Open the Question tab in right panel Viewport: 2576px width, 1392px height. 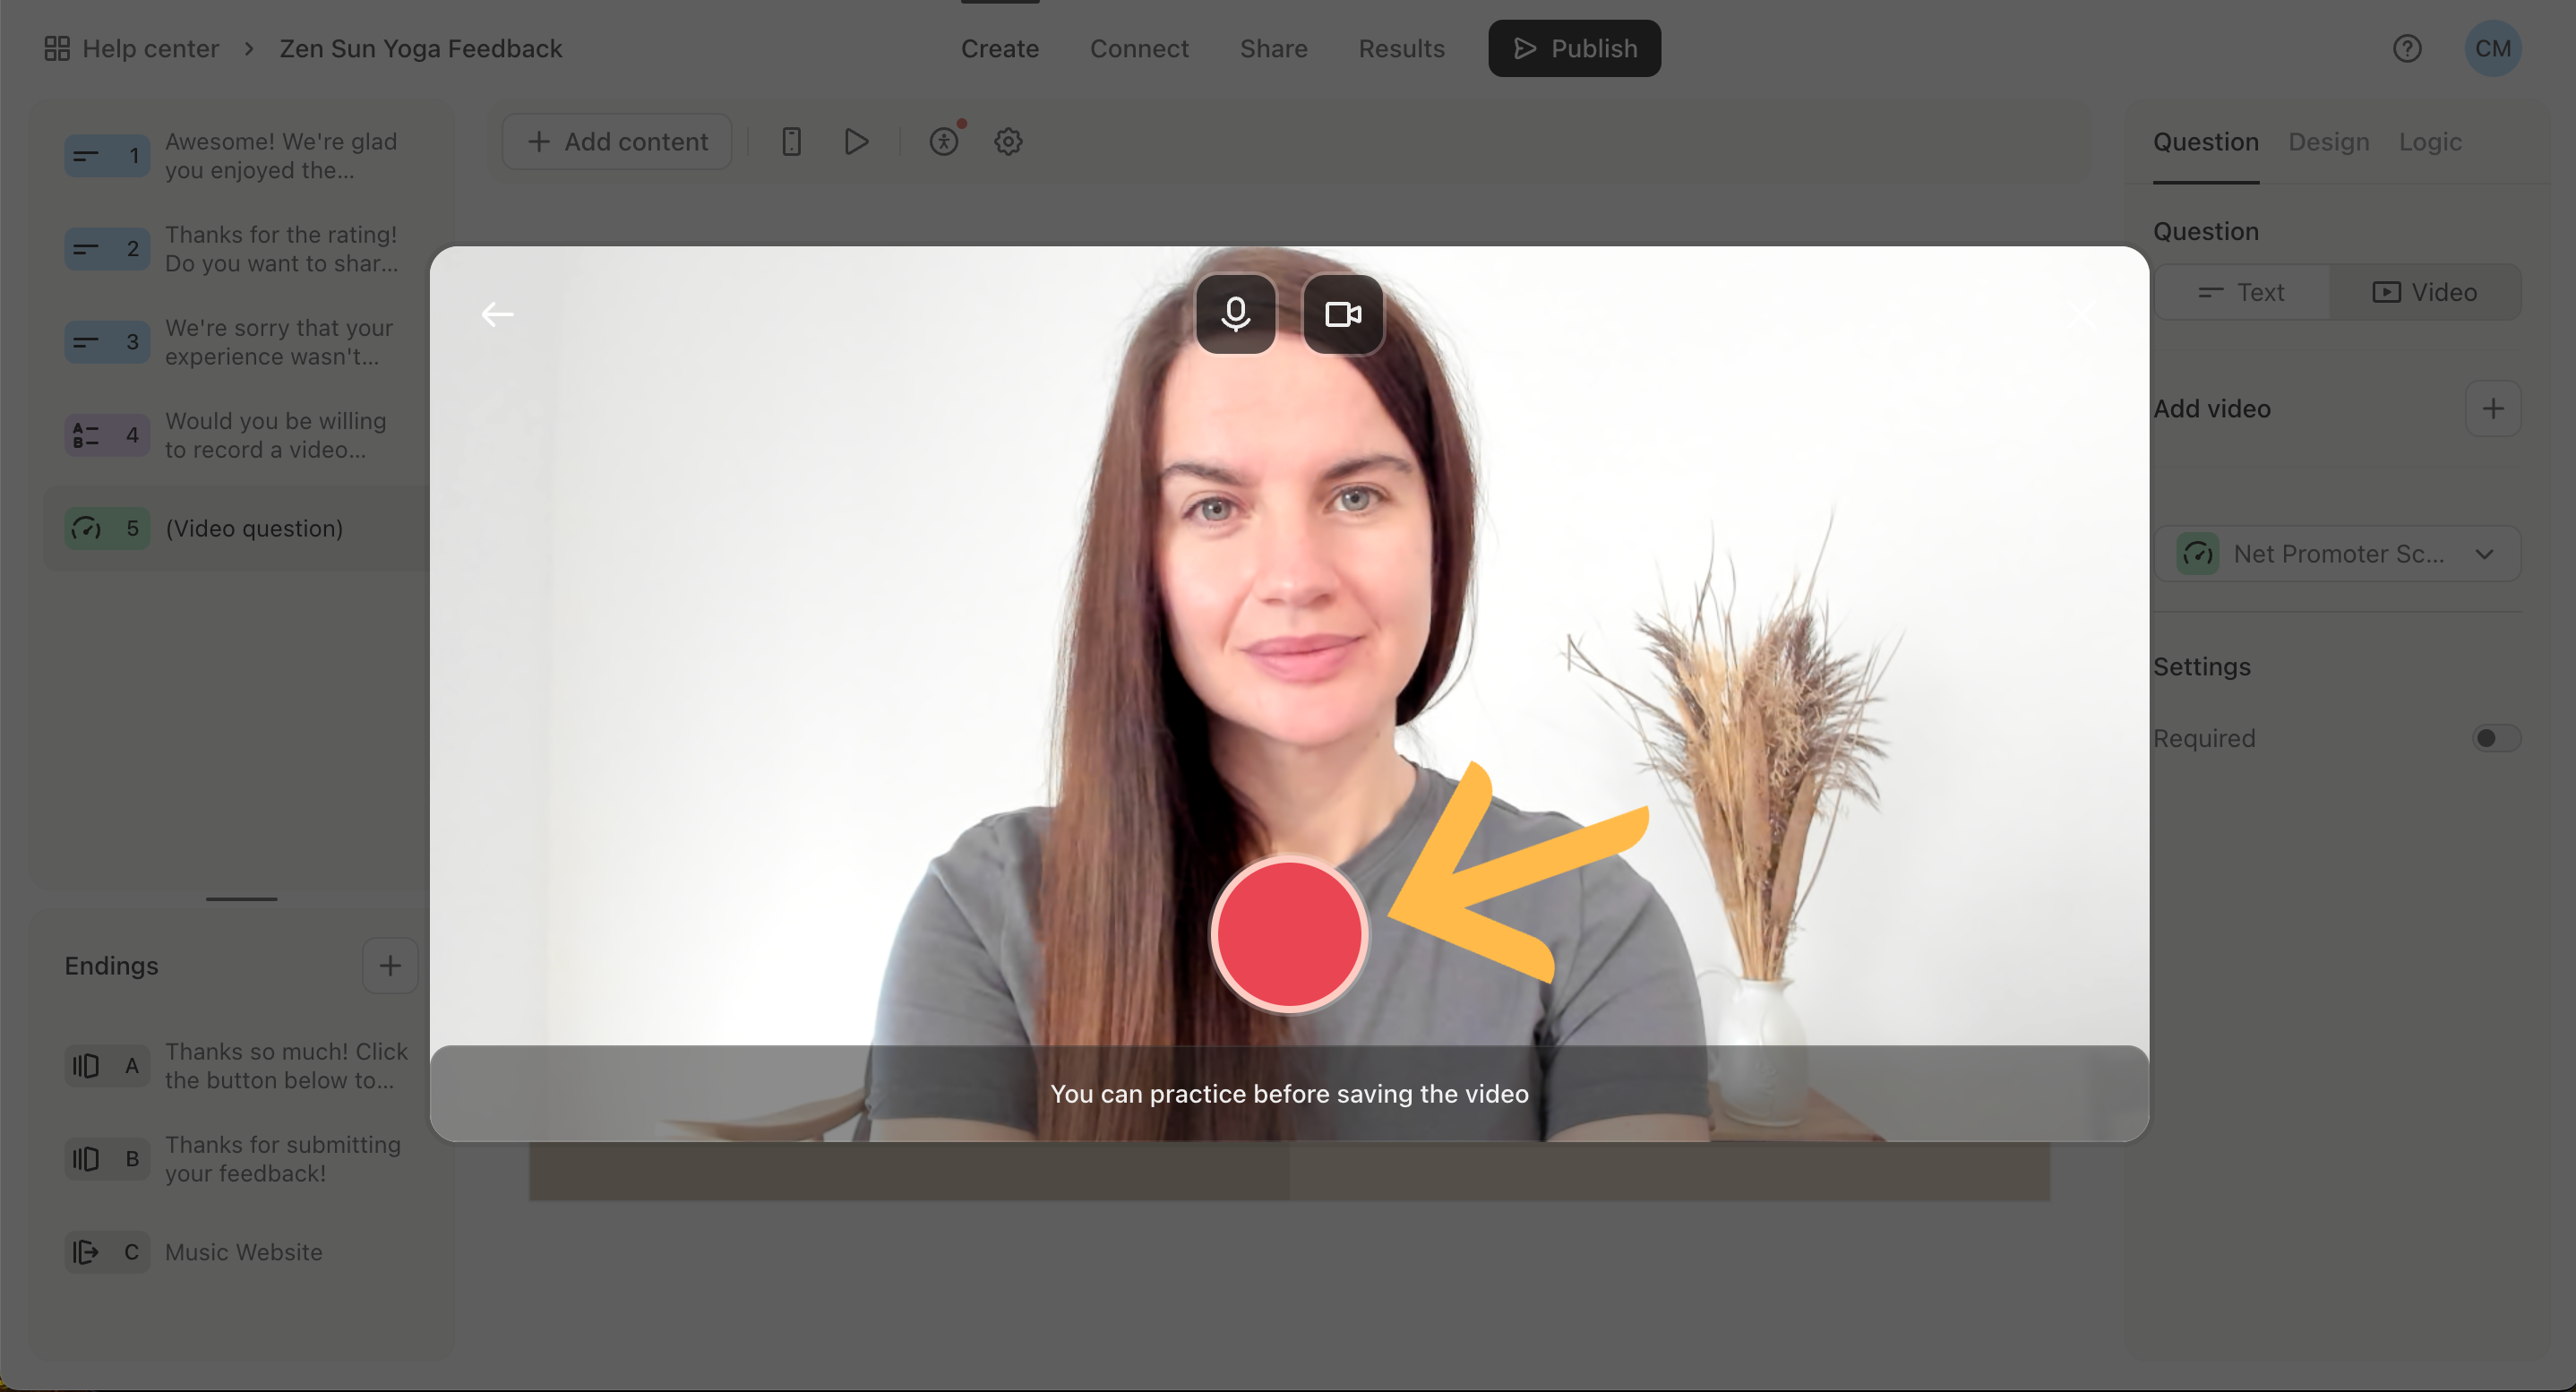click(2206, 142)
